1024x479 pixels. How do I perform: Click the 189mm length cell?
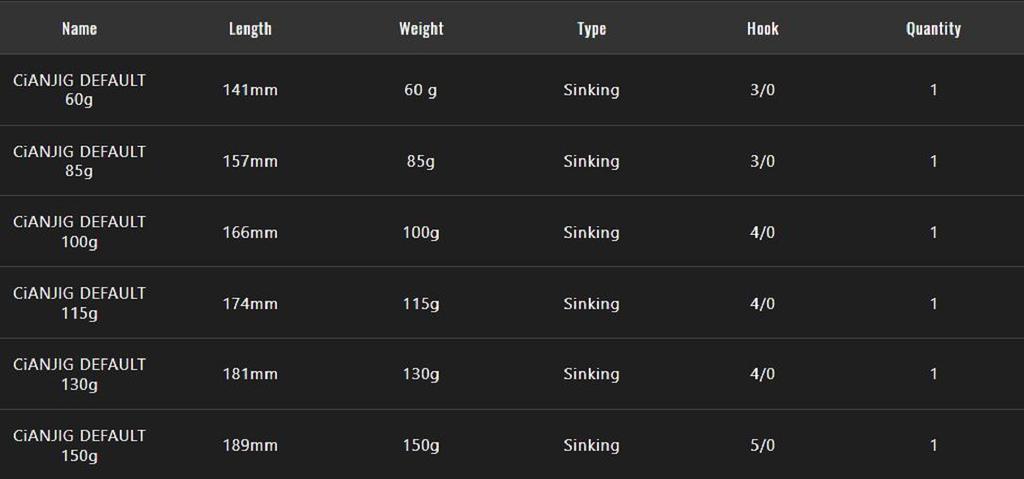(x=250, y=445)
